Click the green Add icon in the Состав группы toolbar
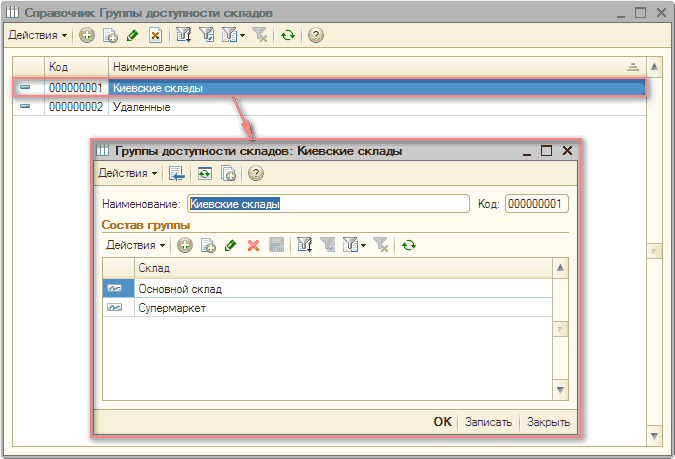This screenshot has width=675, height=459. [x=185, y=245]
